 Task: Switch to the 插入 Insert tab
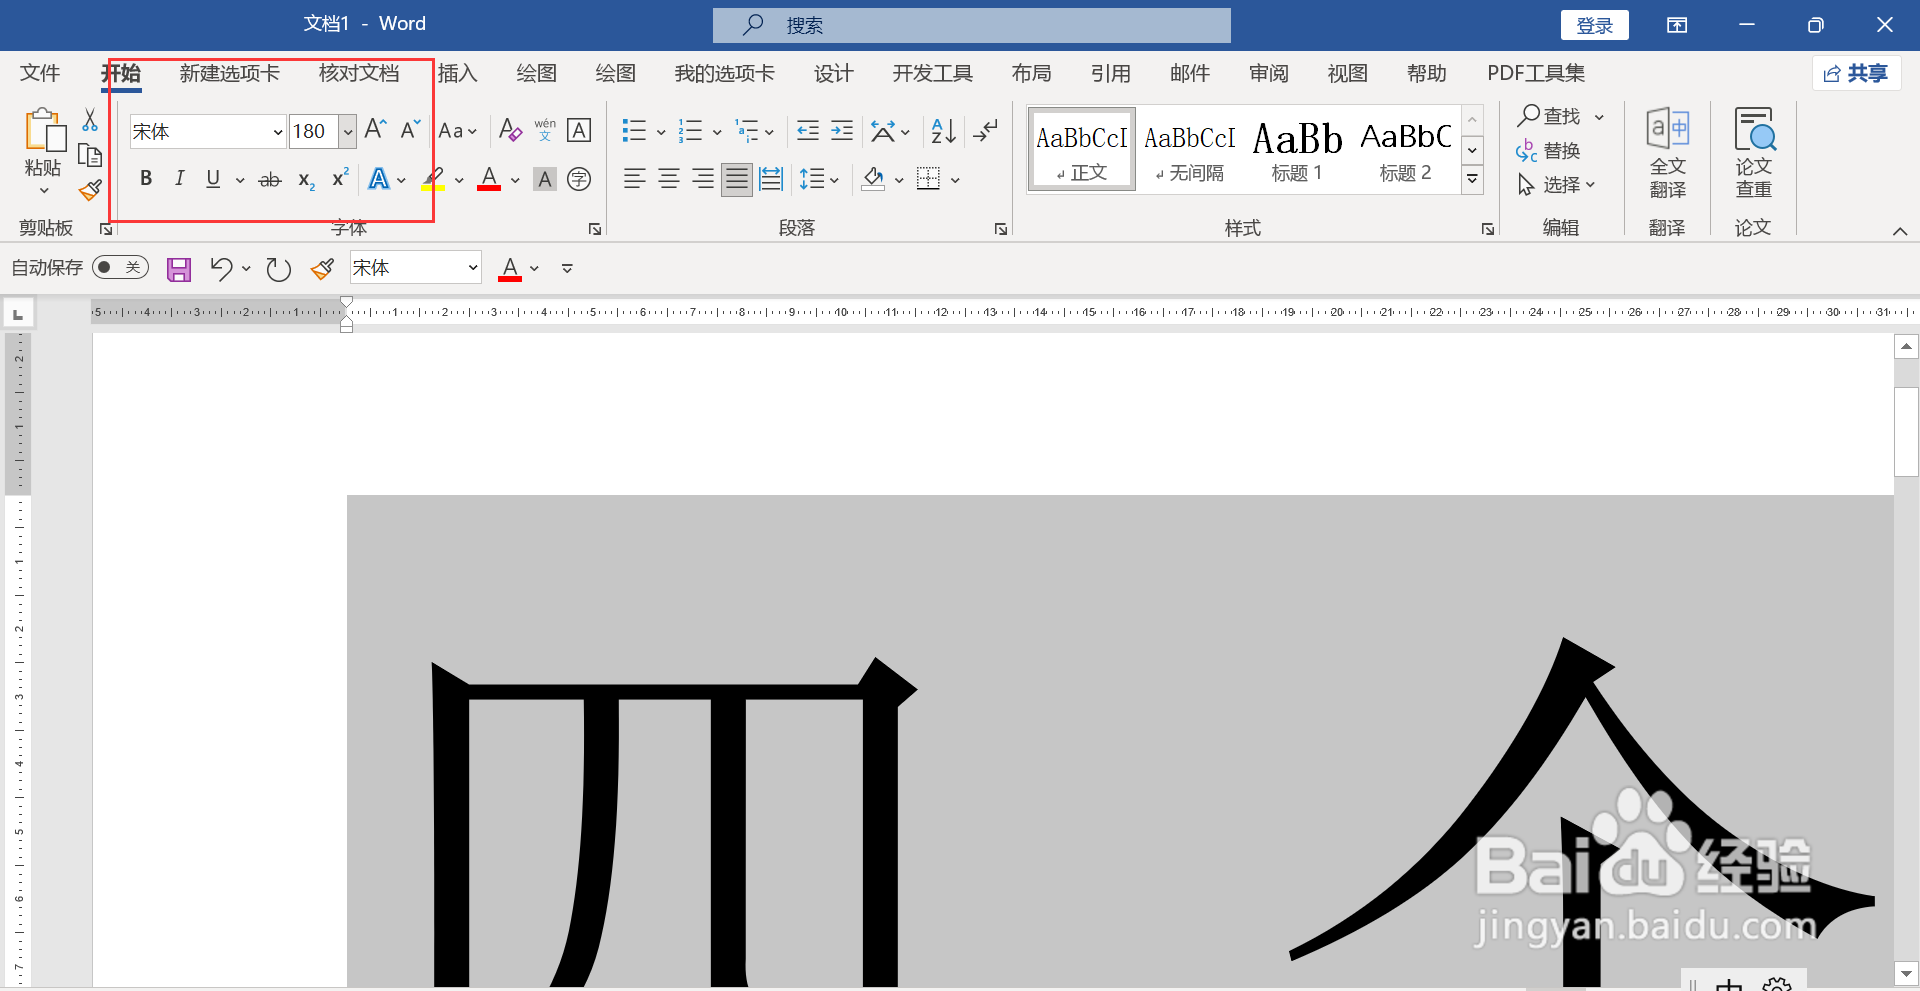[x=458, y=73]
